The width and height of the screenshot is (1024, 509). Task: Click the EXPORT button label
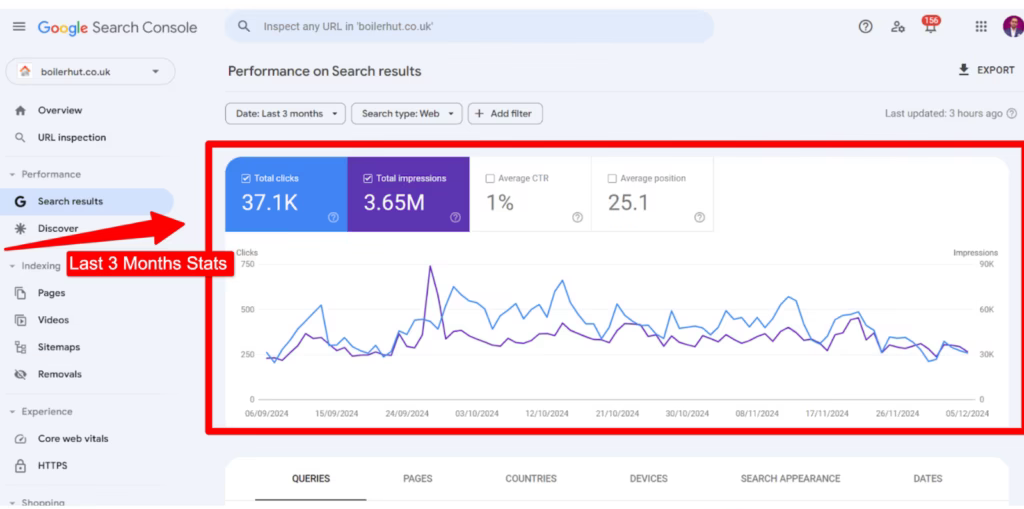(x=996, y=71)
